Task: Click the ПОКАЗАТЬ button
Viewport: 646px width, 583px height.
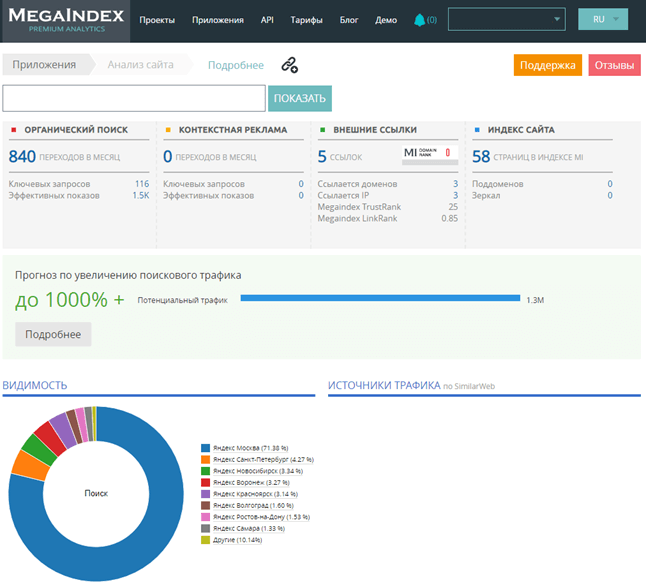Action: point(300,98)
